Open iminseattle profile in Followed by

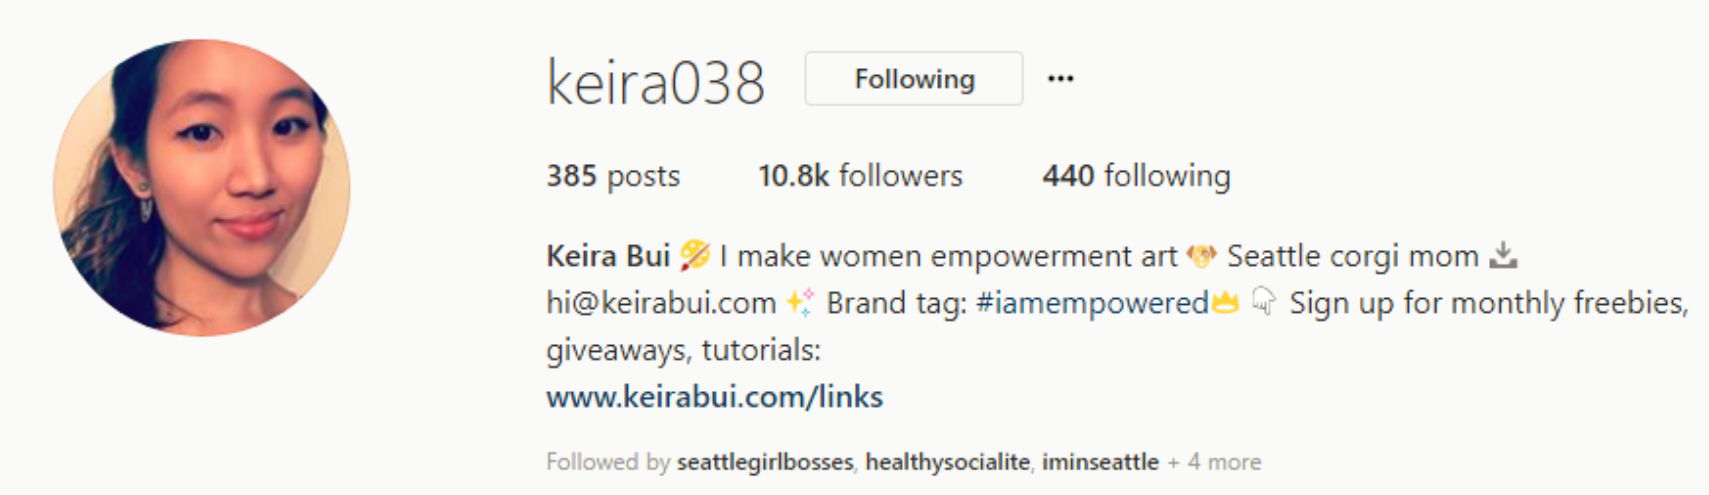coord(1100,462)
